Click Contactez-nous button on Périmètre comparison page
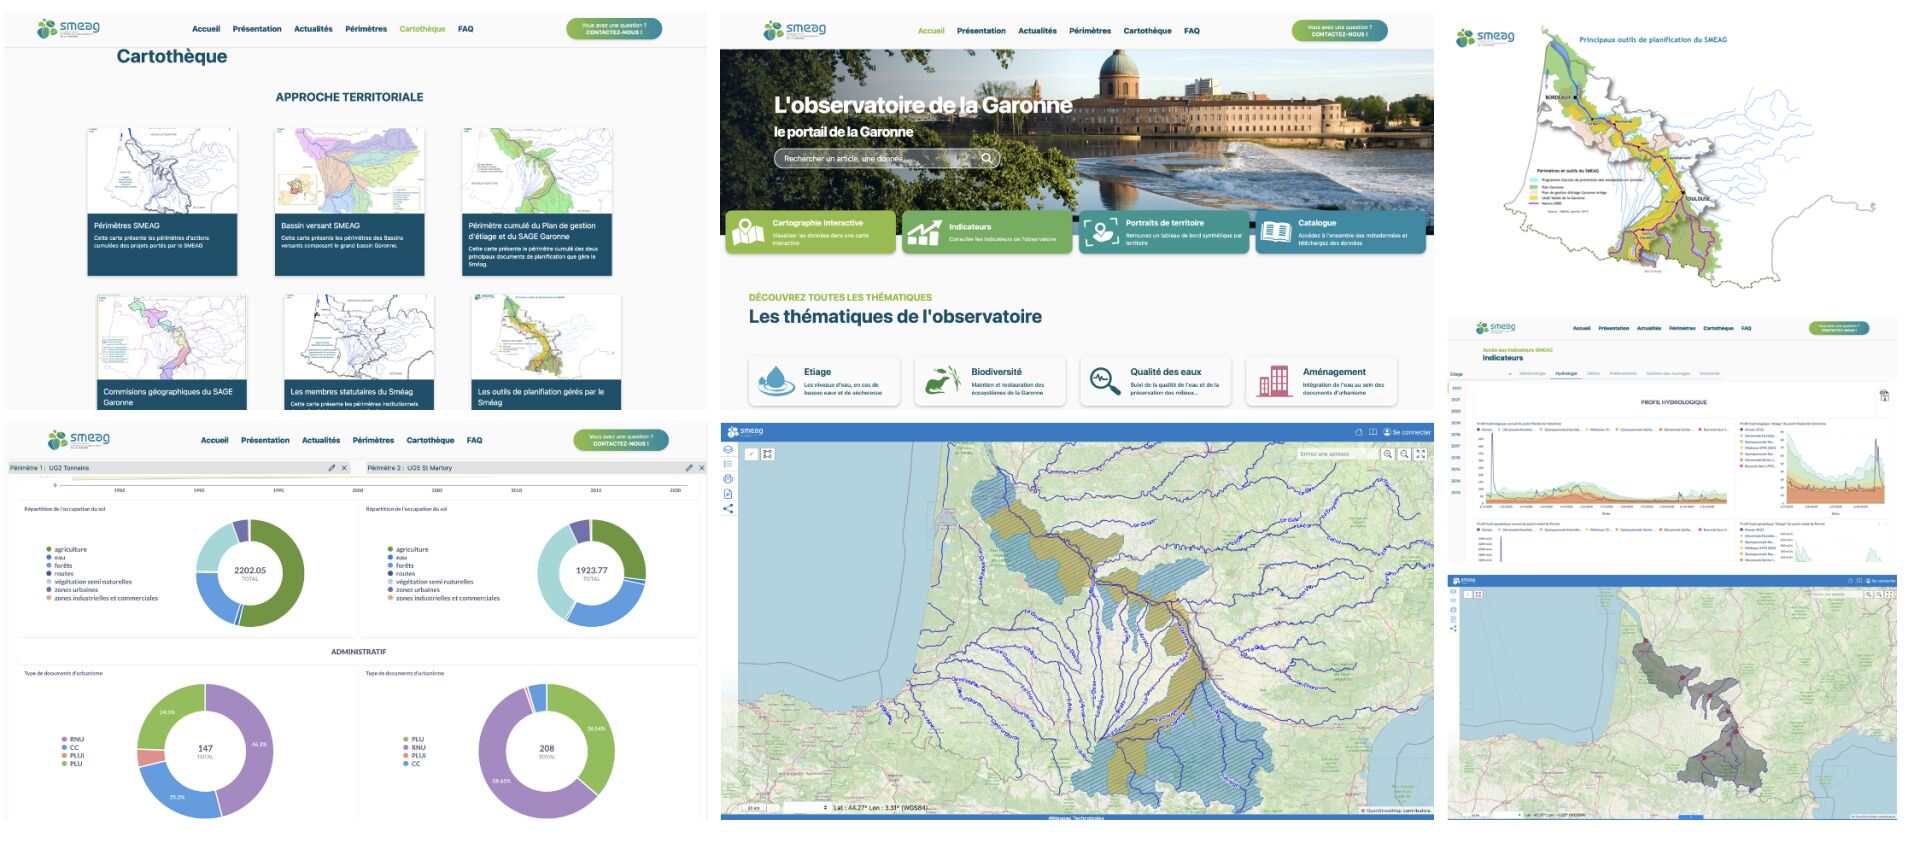 click(x=621, y=440)
